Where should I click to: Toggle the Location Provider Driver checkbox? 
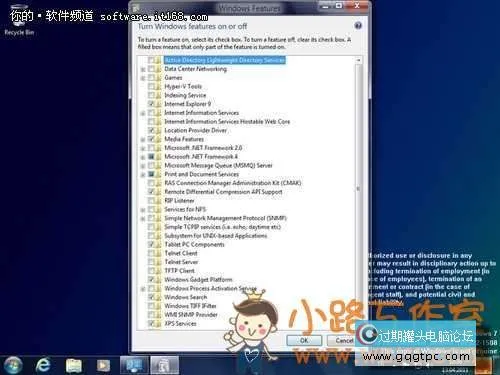coord(151,130)
